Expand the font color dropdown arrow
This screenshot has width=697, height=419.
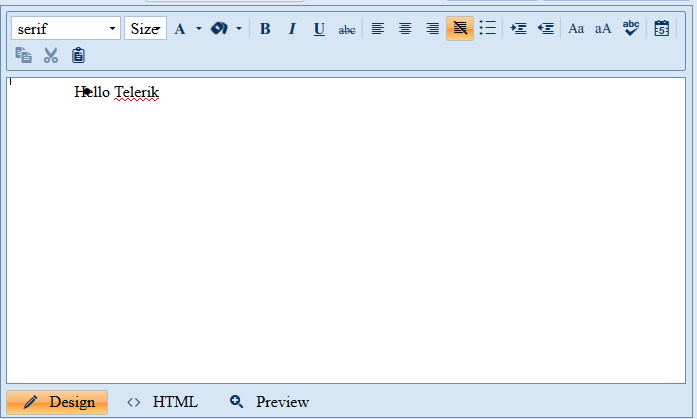[x=198, y=29]
